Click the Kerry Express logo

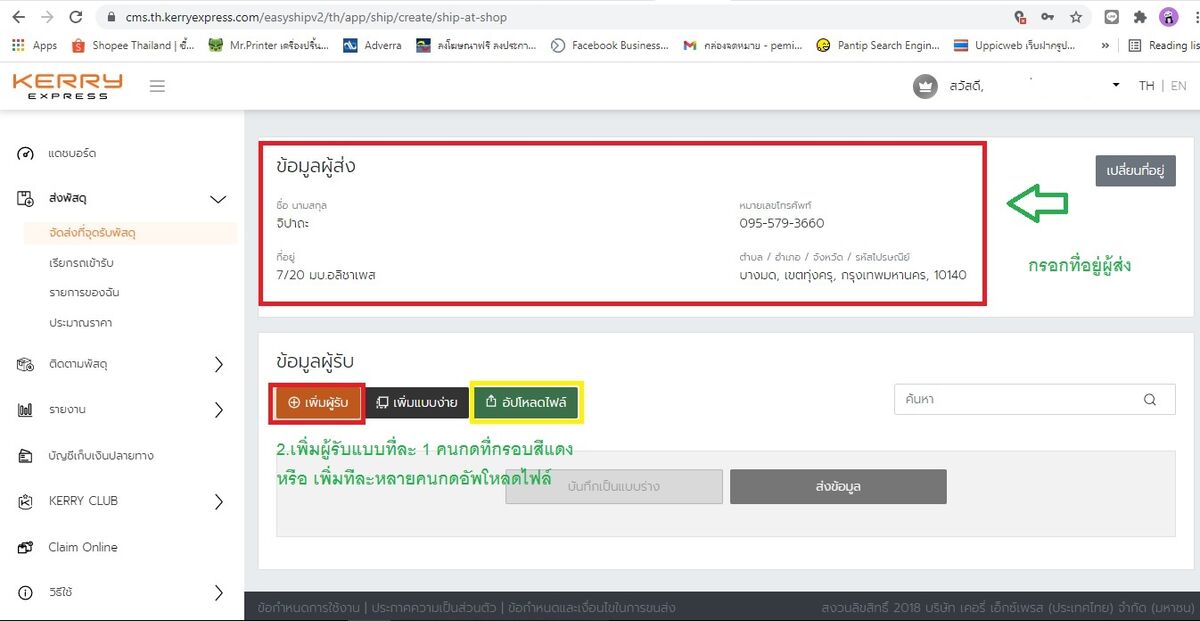[67, 85]
